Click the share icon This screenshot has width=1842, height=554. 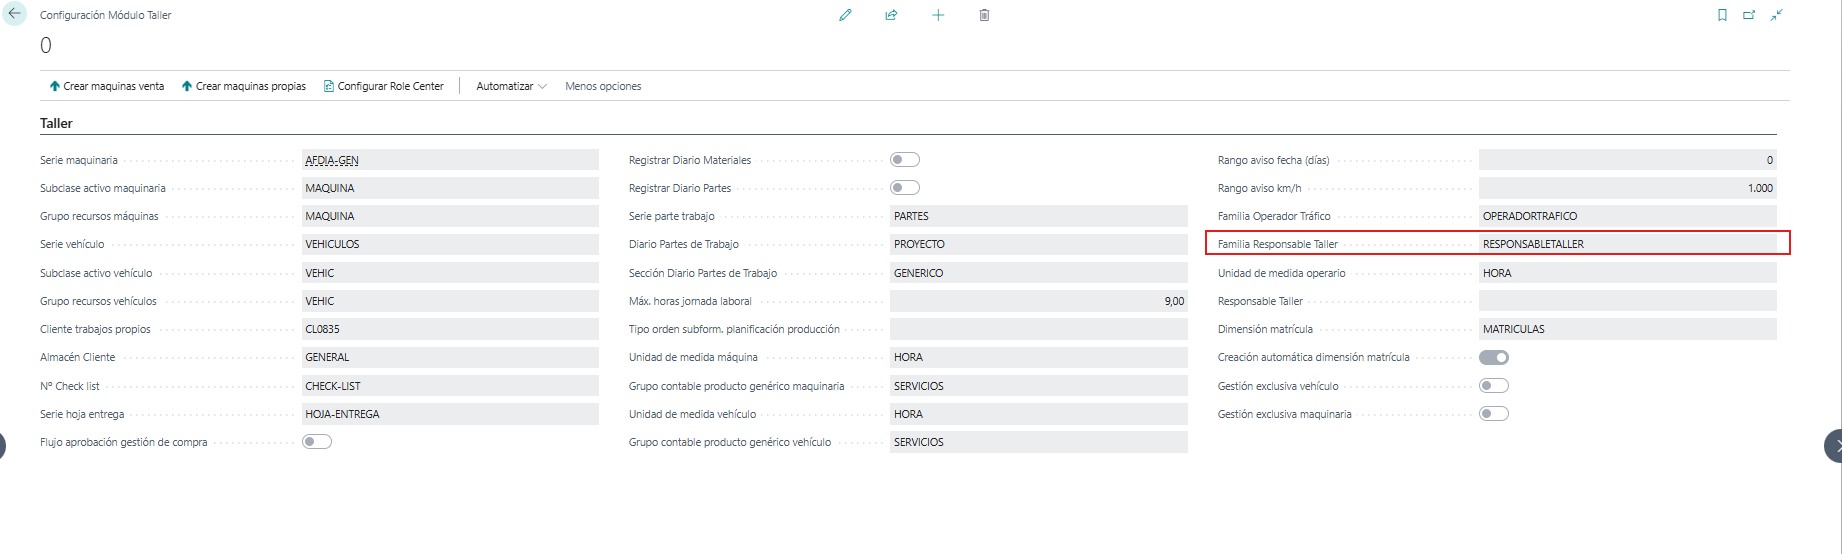(891, 15)
